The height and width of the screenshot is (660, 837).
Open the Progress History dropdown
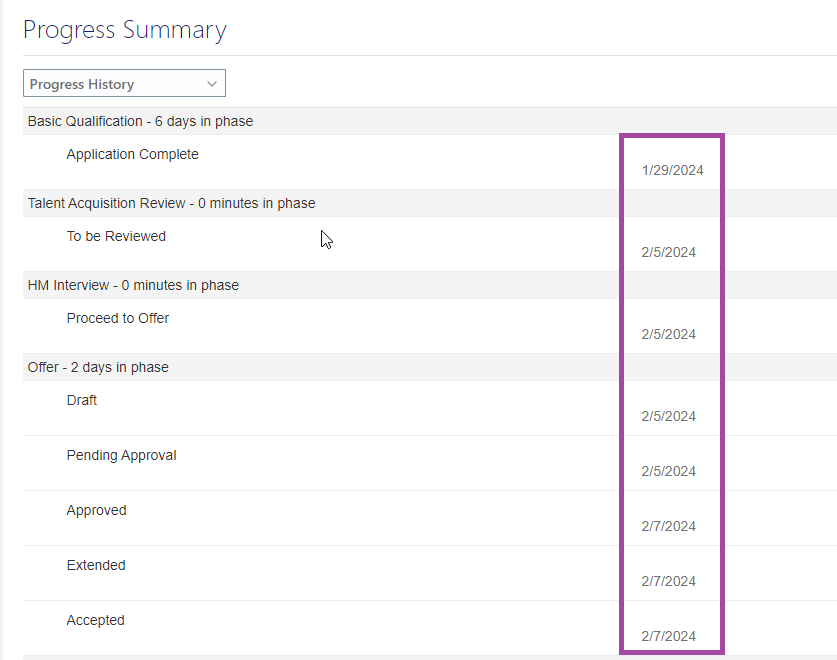(123, 83)
